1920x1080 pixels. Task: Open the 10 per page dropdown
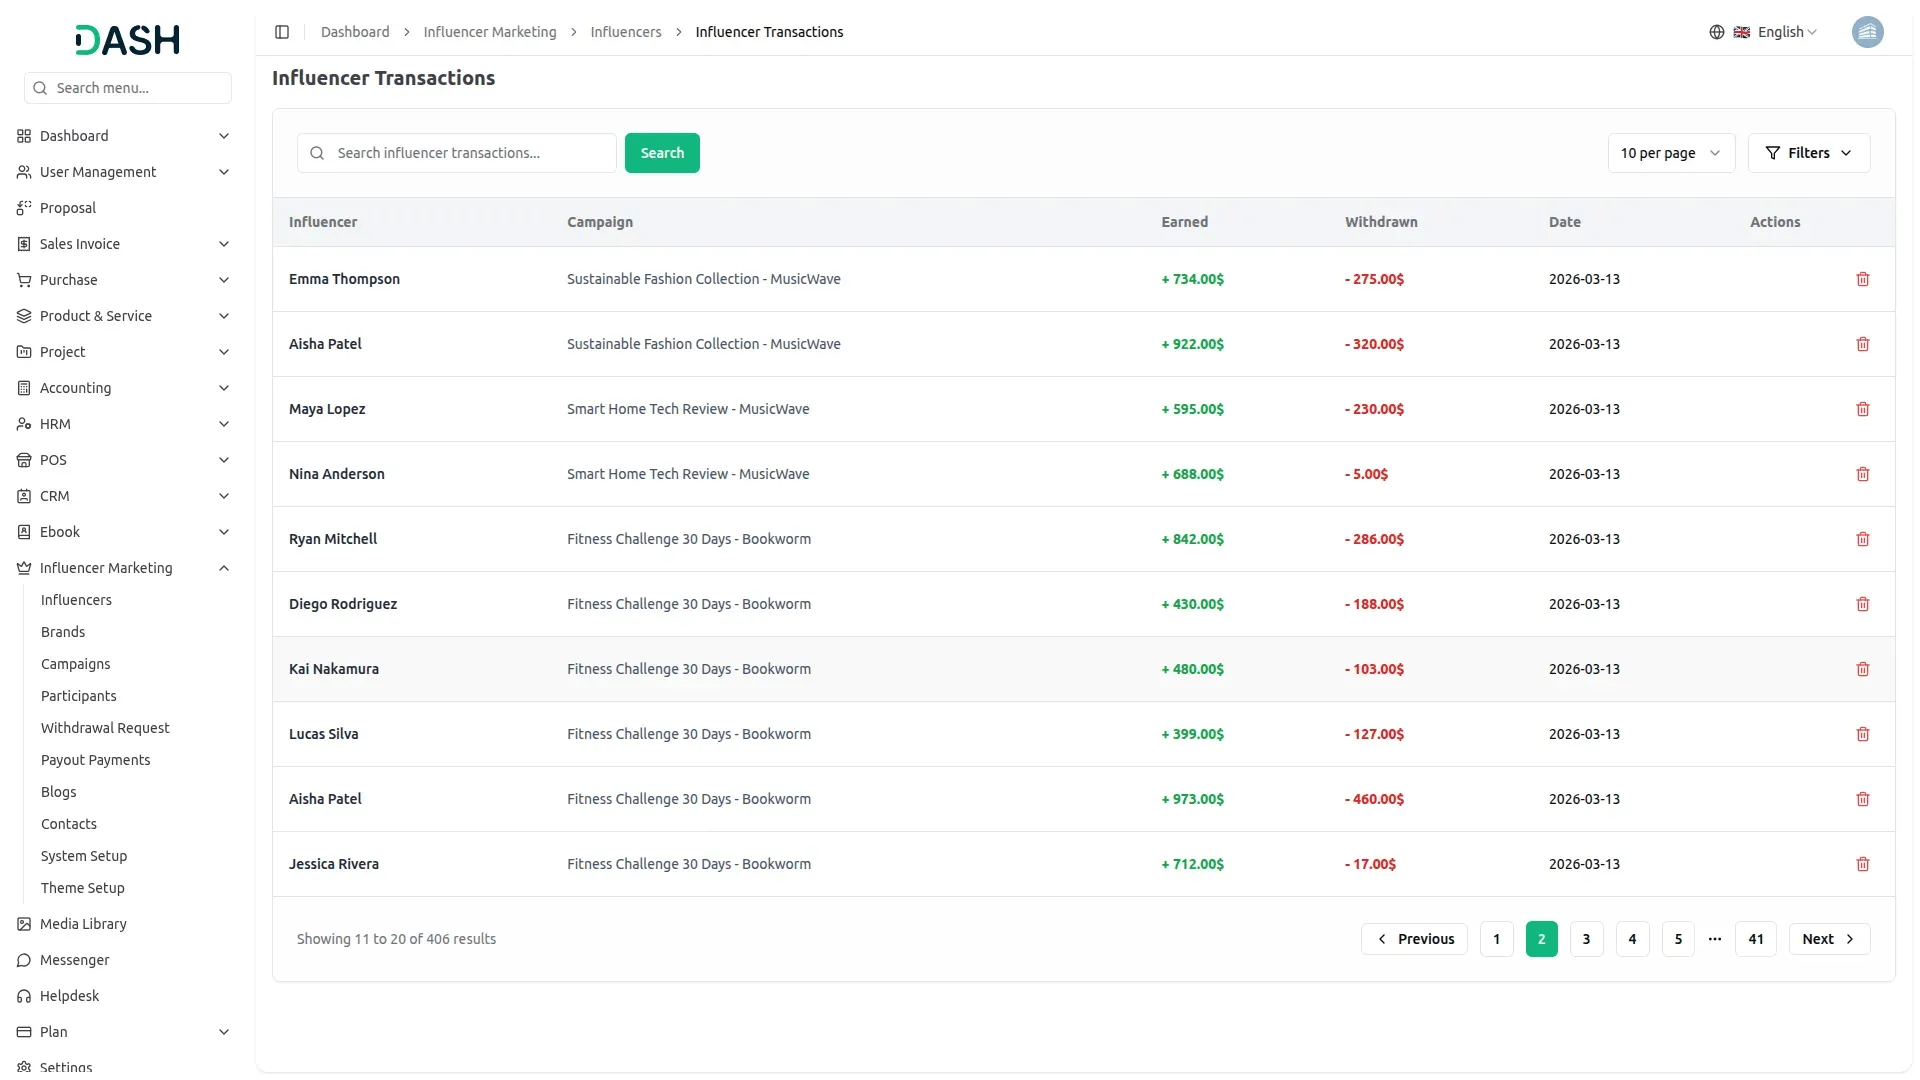[1670, 153]
